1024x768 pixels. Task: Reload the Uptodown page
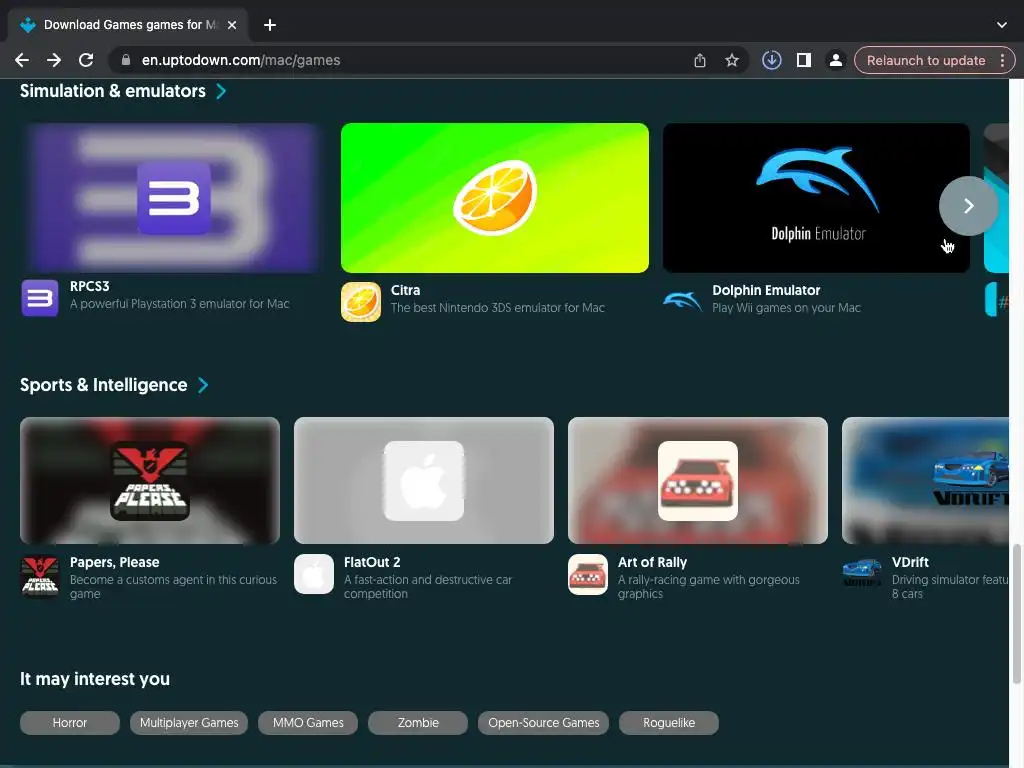click(86, 60)
